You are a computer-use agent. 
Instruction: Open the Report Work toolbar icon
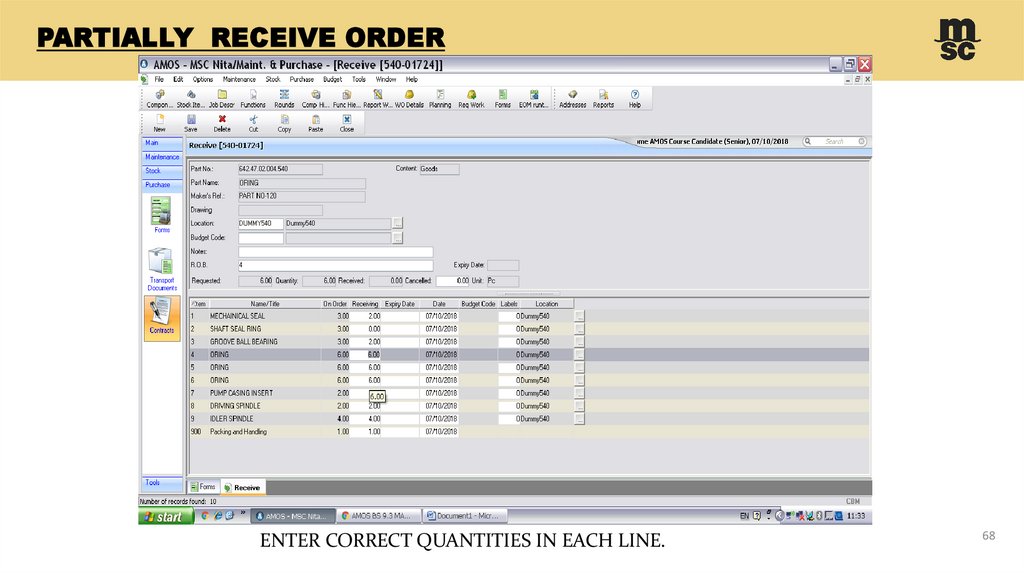pyautogui.click(x=377, y=99)
